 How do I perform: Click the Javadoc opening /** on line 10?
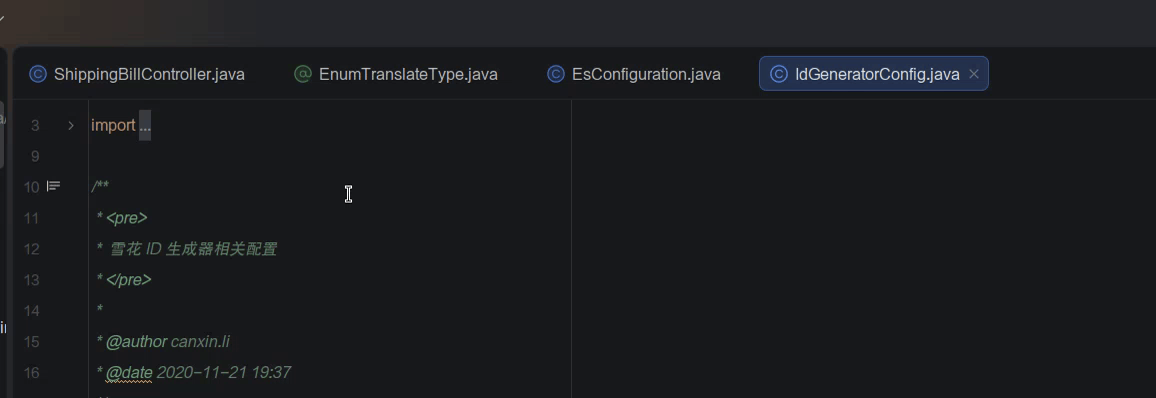pos(100,186)
